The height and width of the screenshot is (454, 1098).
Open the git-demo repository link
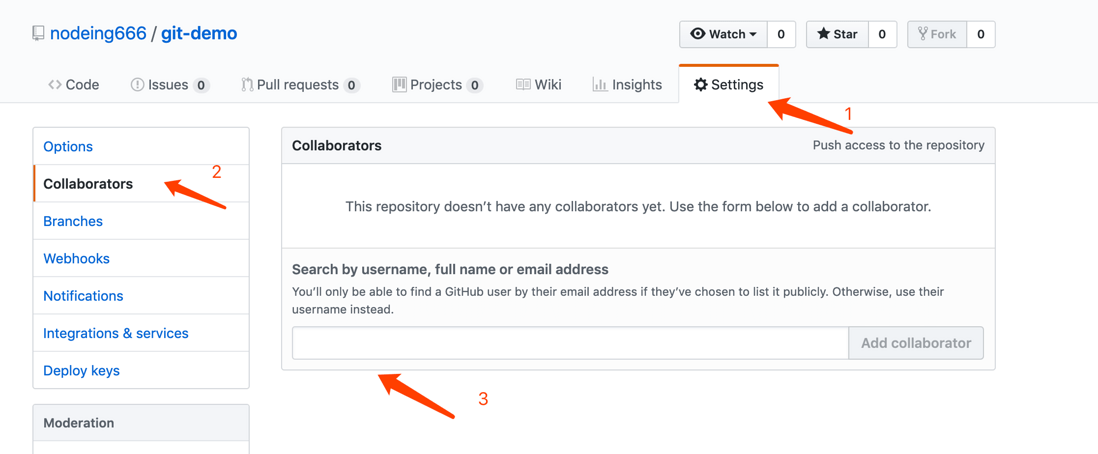pyautogui.click(x=200, y=33)
